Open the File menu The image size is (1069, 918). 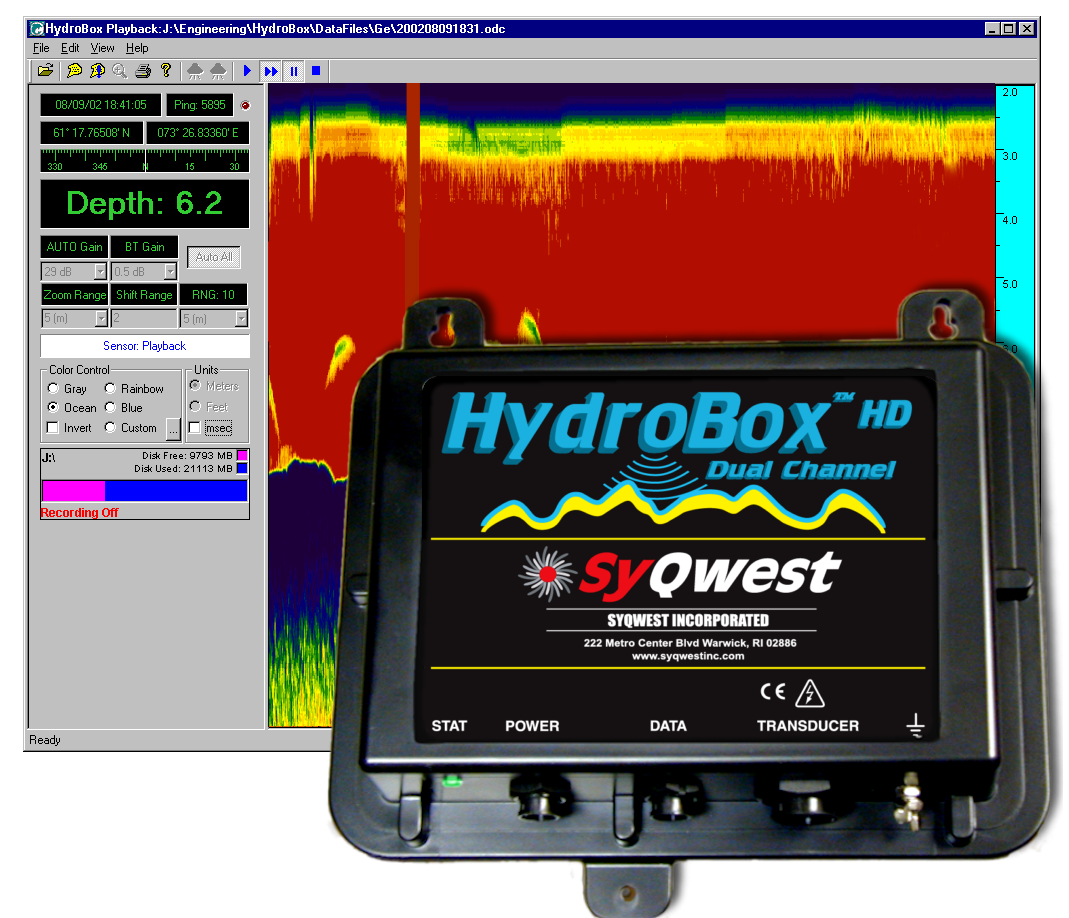(41, 48)
